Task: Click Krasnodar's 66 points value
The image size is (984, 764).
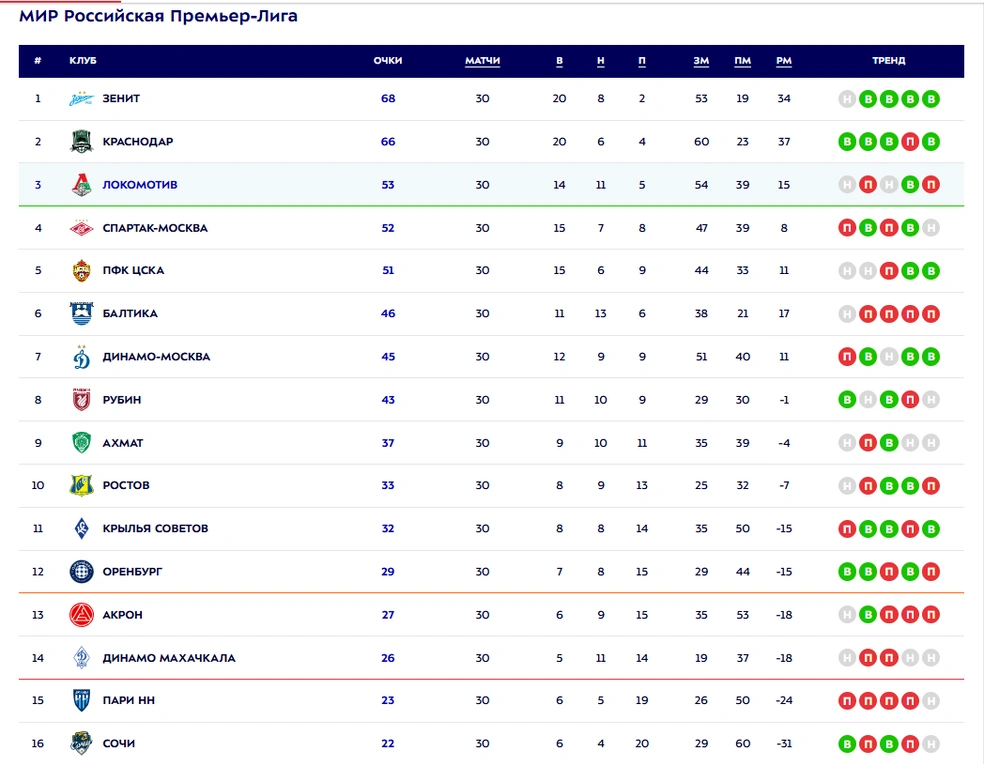Action: coord(388,142)
